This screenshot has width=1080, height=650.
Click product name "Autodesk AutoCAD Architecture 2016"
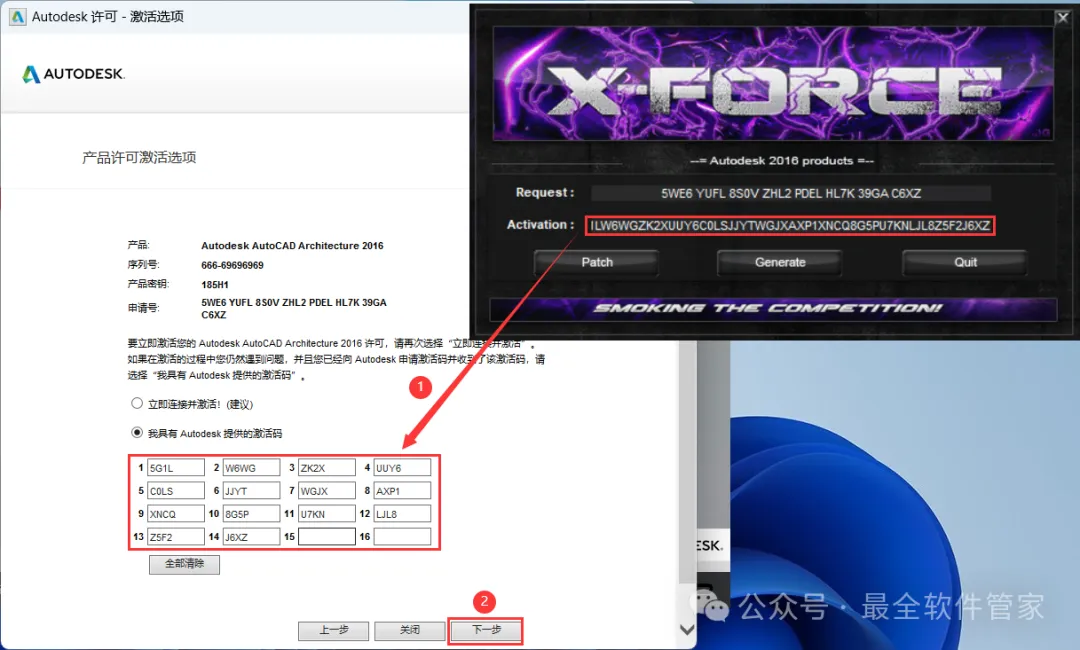coord(292,245)
